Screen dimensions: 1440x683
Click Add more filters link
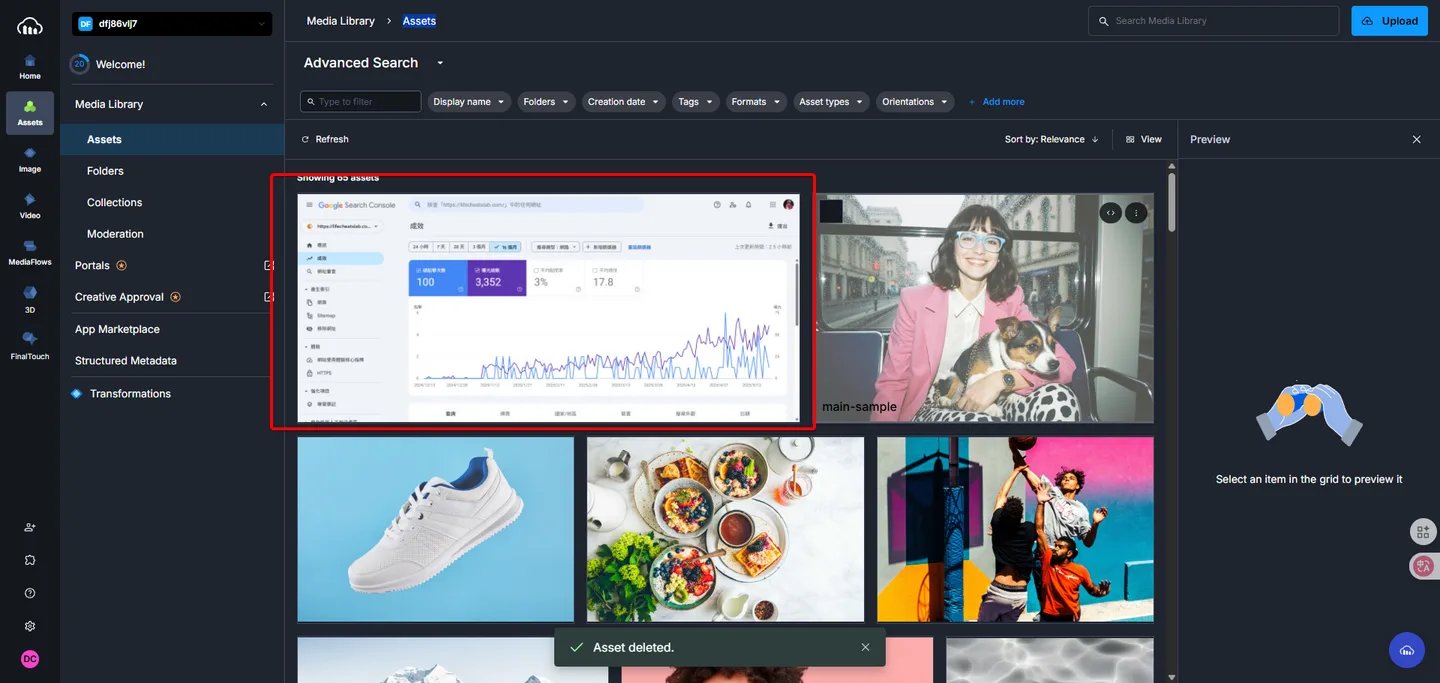click(996, 102)
